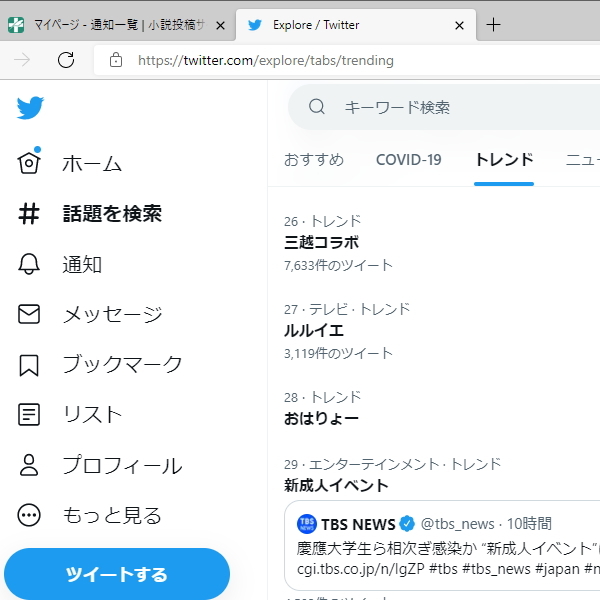Click the Twitter bird logo in sidebar
600x600 pixels.
point(30,108)
